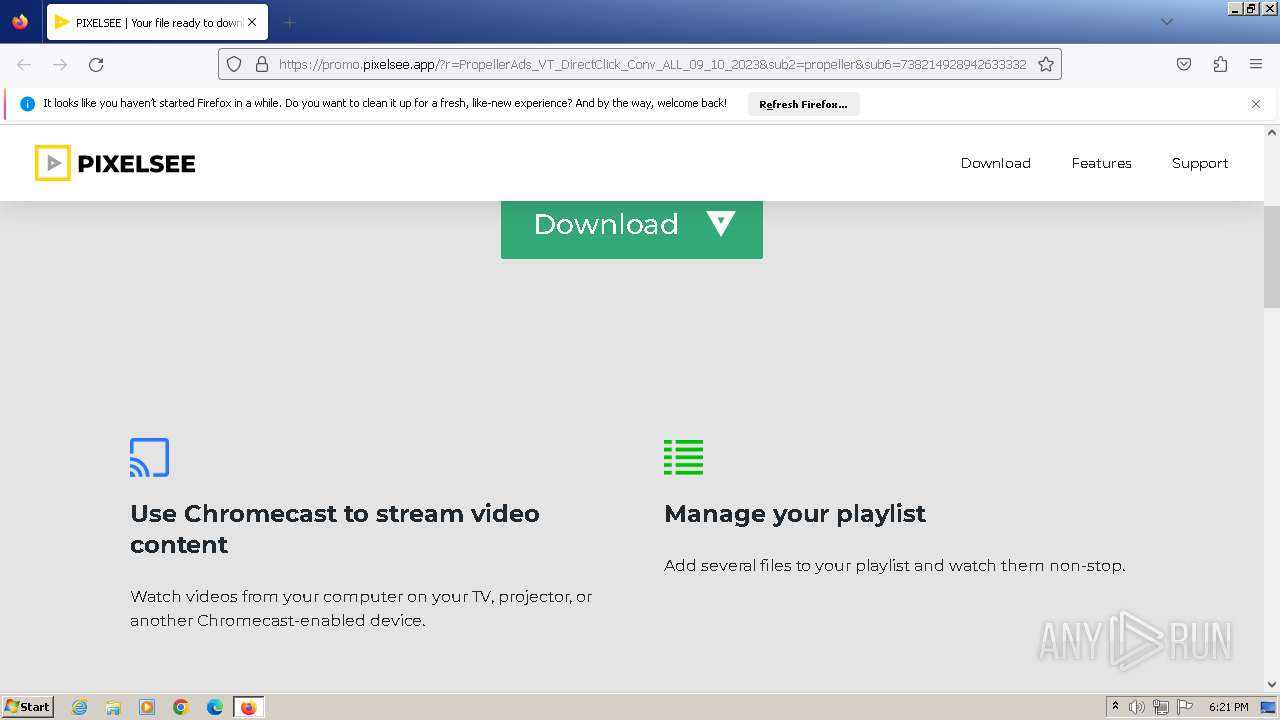This screenshot has width=1280, height=720.
Task: Open the Features nav link
Action: [1101, 163]
